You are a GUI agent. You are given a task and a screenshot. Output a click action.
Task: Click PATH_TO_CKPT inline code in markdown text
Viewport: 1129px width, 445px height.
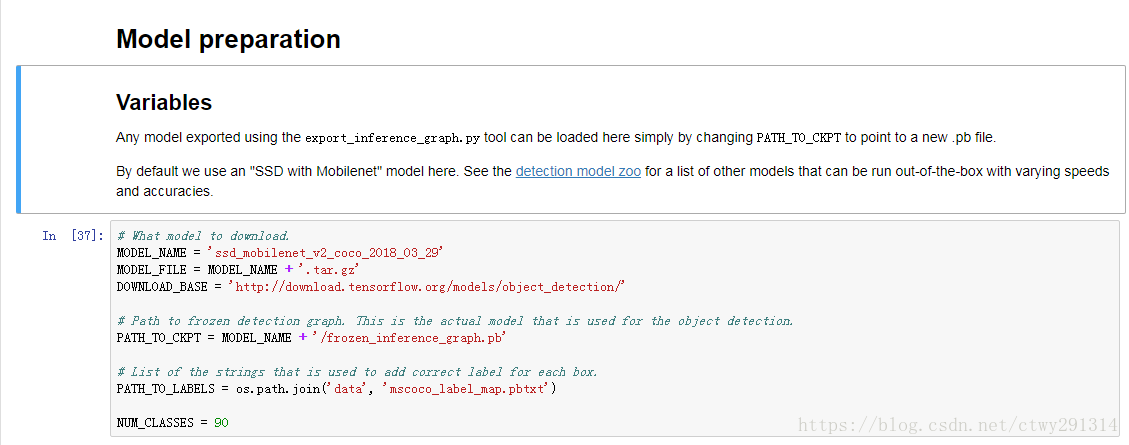coord(799,138)
